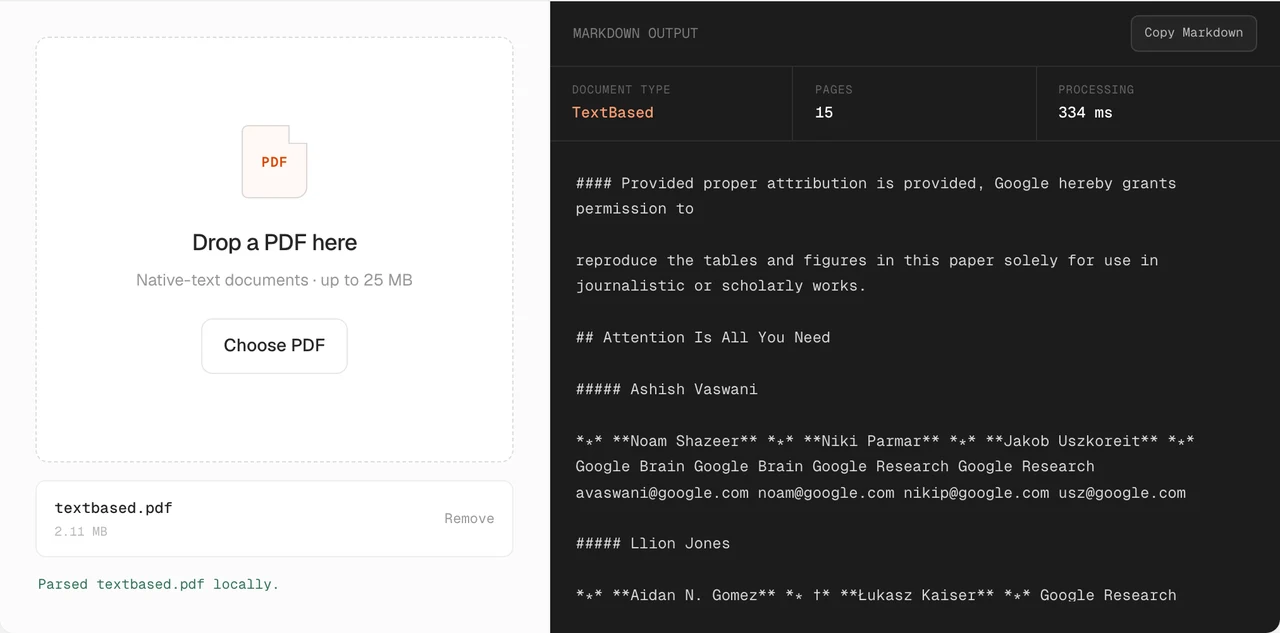Screen dimensions: 1280x633
Task: Click the 2.11 MB file size
Action: (81, 532)
